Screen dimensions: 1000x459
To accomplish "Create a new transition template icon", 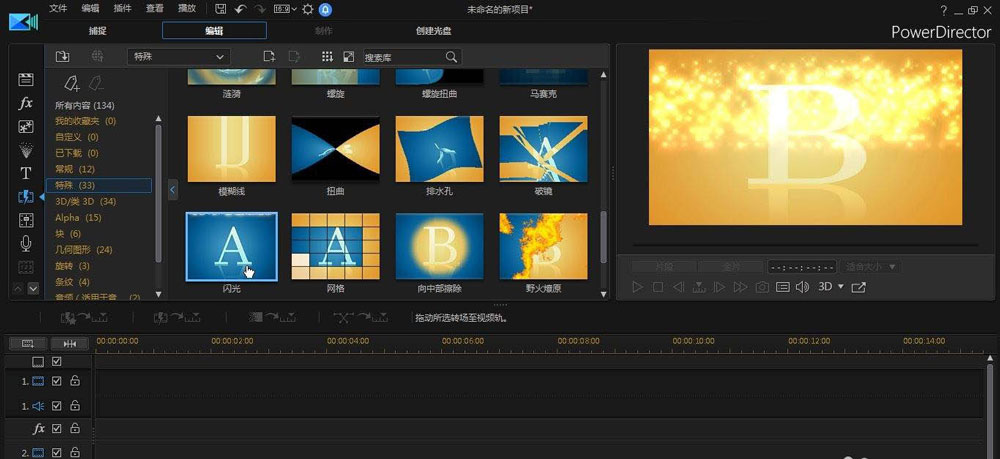I will [269, 56].
